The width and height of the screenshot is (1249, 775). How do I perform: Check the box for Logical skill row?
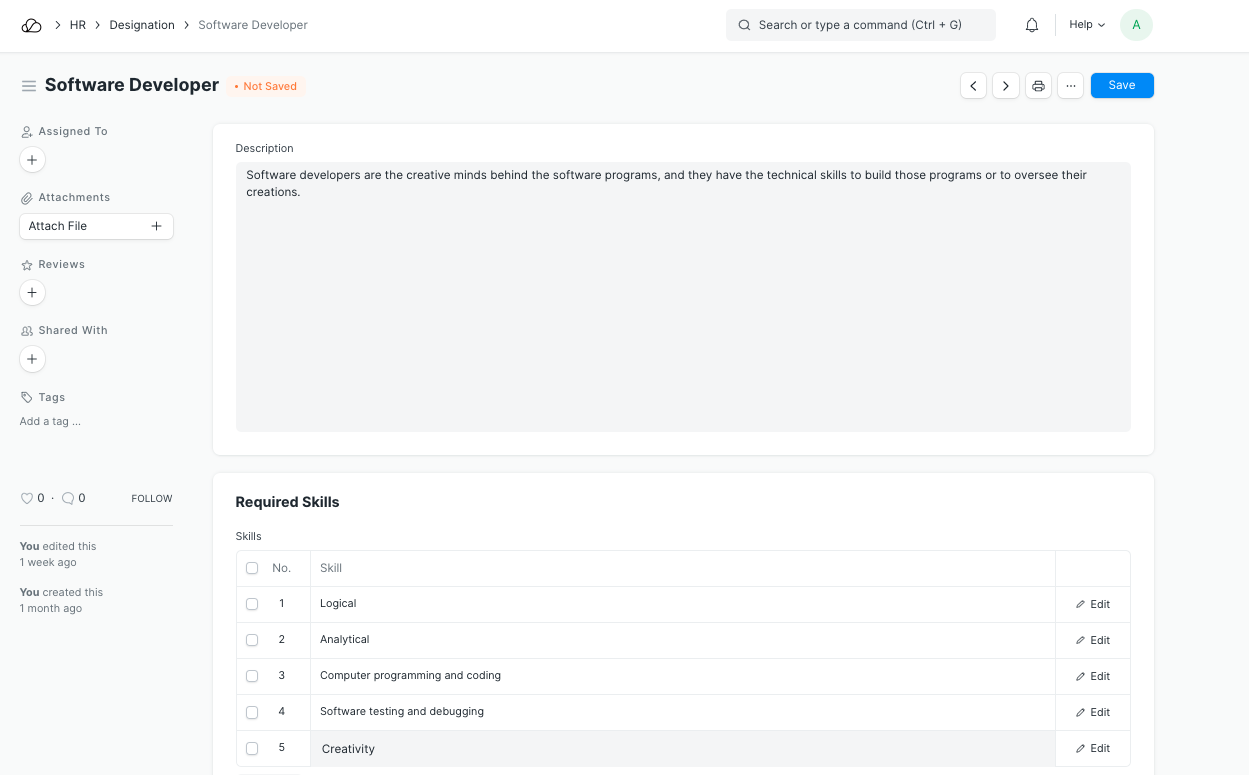(252, 604)
